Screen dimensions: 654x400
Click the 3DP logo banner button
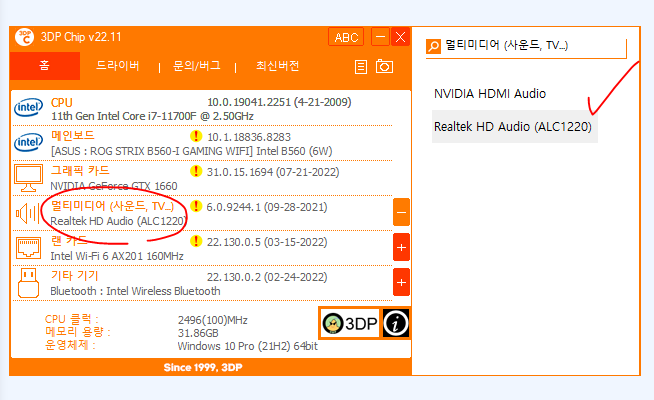coord(350,323)
